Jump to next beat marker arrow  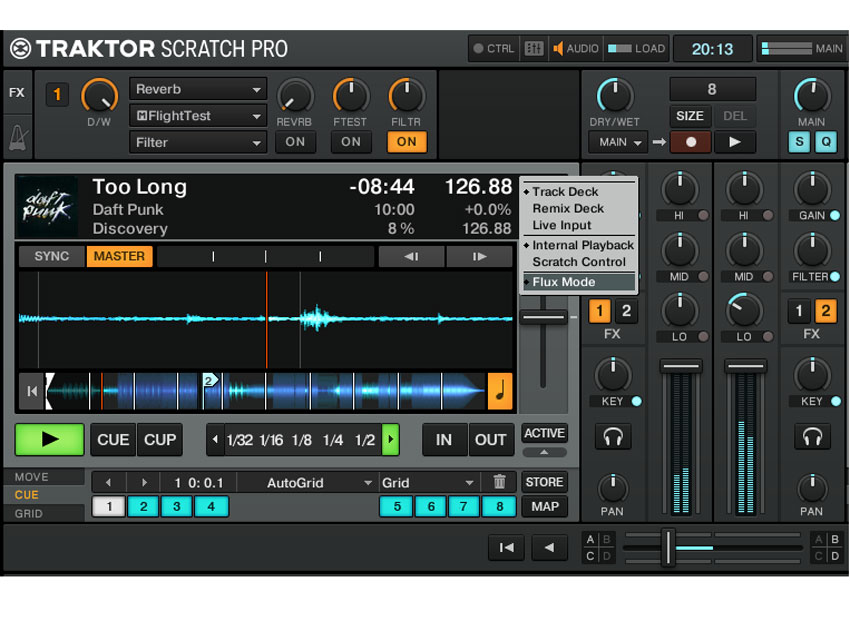479,256
